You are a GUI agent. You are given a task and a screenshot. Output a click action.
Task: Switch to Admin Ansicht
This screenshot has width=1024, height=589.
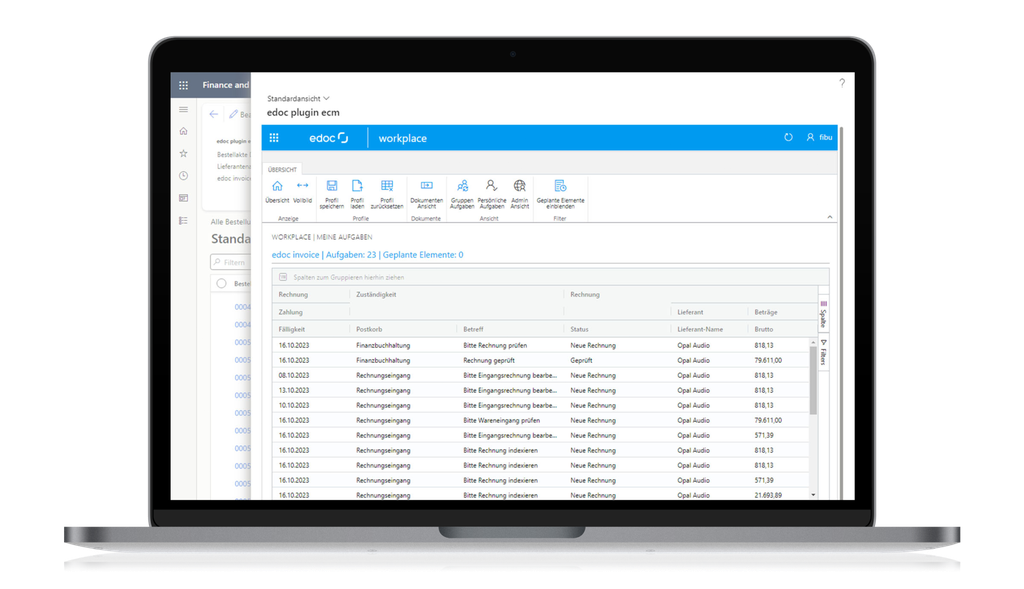[520, 195]
